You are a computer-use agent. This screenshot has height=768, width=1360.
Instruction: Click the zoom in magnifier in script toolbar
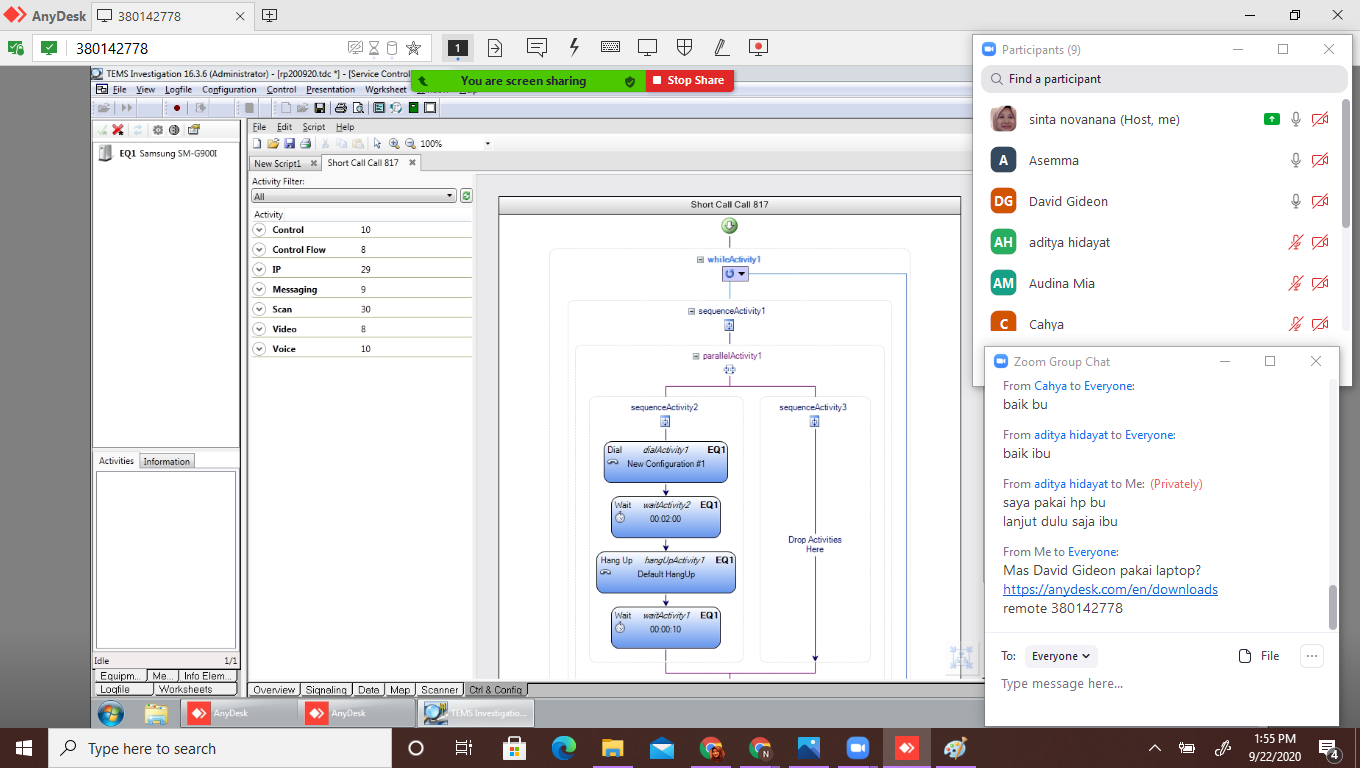click(394, 144)
